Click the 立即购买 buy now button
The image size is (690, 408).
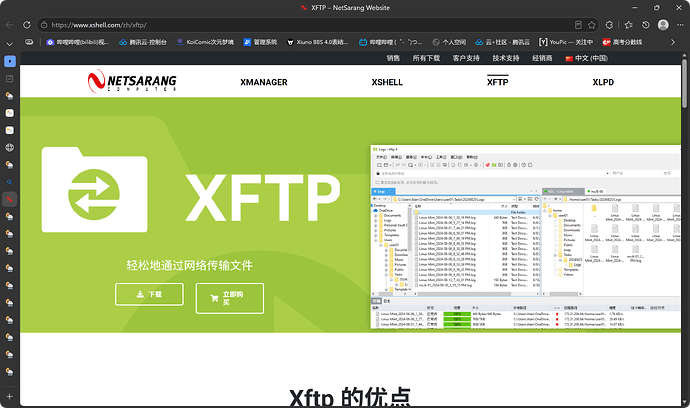[x=230, y=298]
